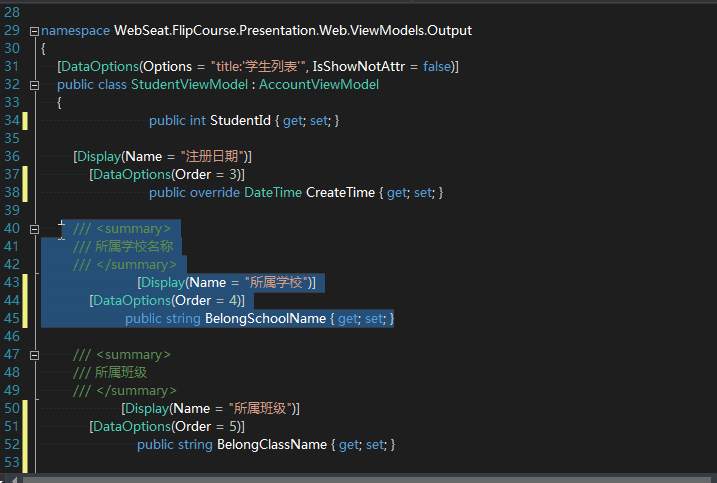The height and width of the screenshot is (483, 717).
Task: Click the StudentId property name
Action: (x=240, y=121)
